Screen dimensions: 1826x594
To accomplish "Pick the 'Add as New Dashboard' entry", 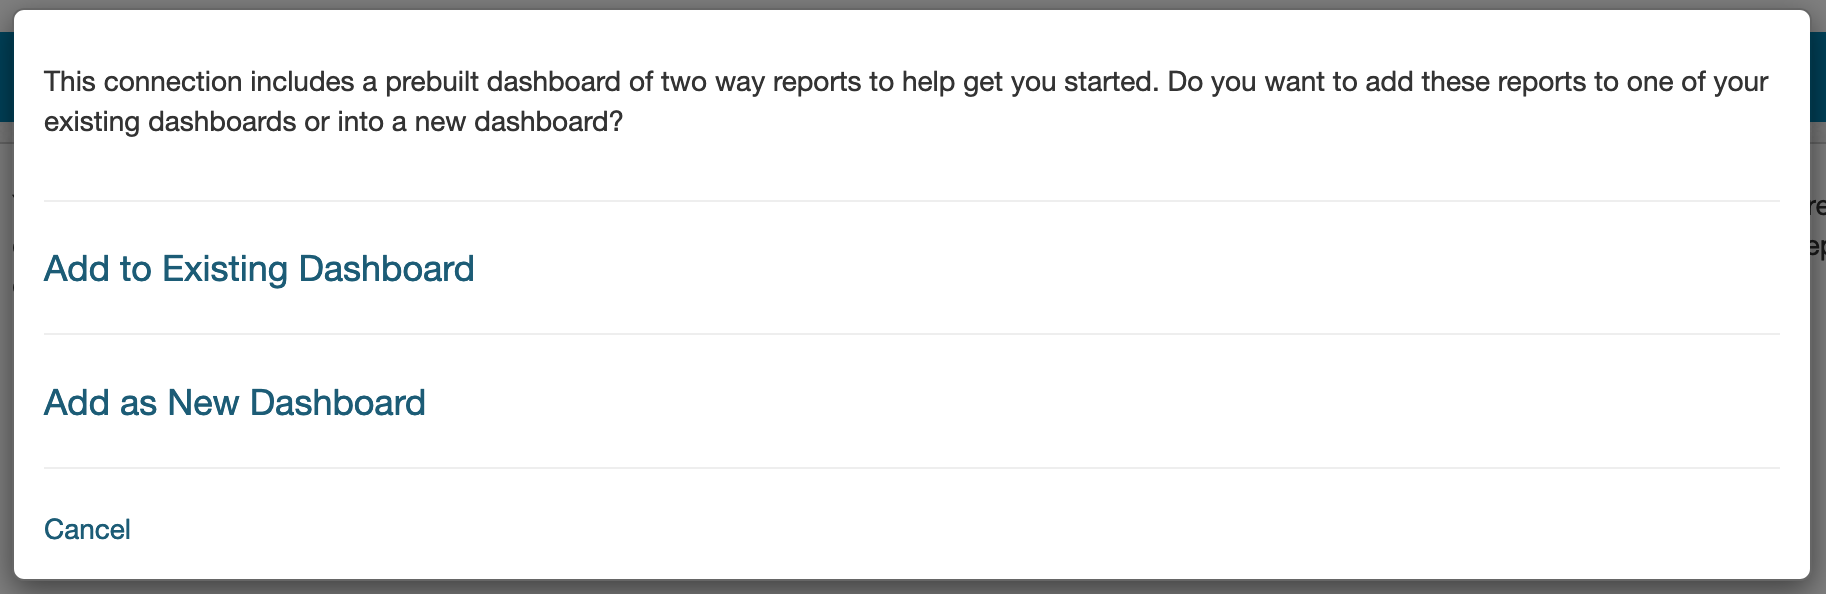I will (235, 403).
